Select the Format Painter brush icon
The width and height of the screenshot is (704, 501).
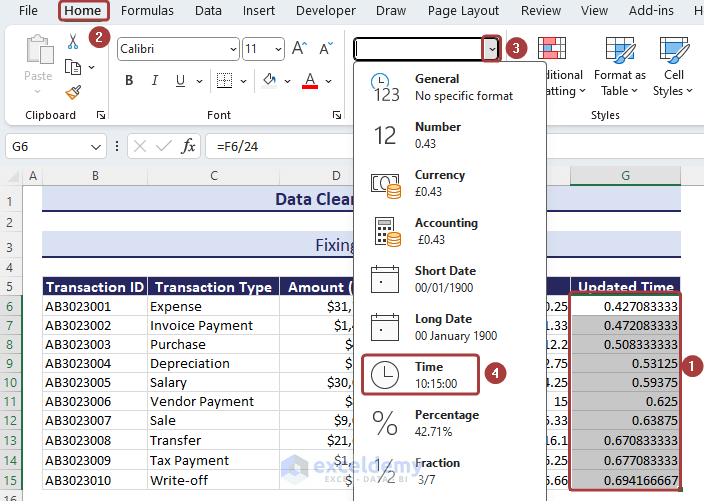(x=73, y=92)
